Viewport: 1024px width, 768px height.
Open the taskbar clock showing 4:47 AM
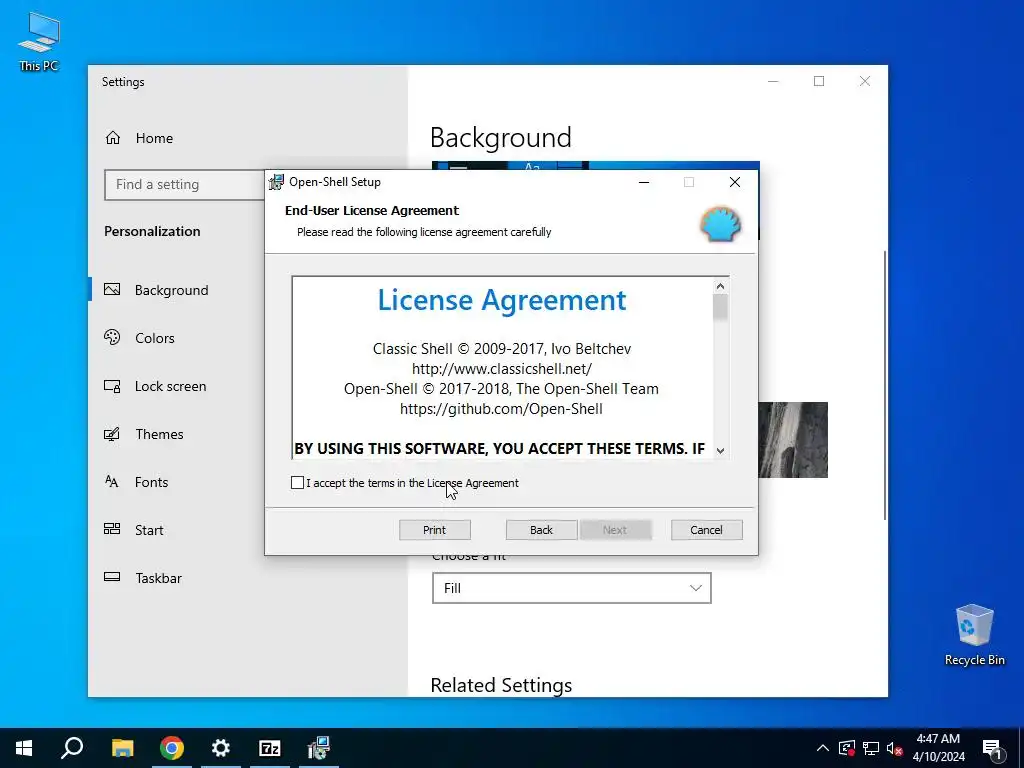coord(938,748)
